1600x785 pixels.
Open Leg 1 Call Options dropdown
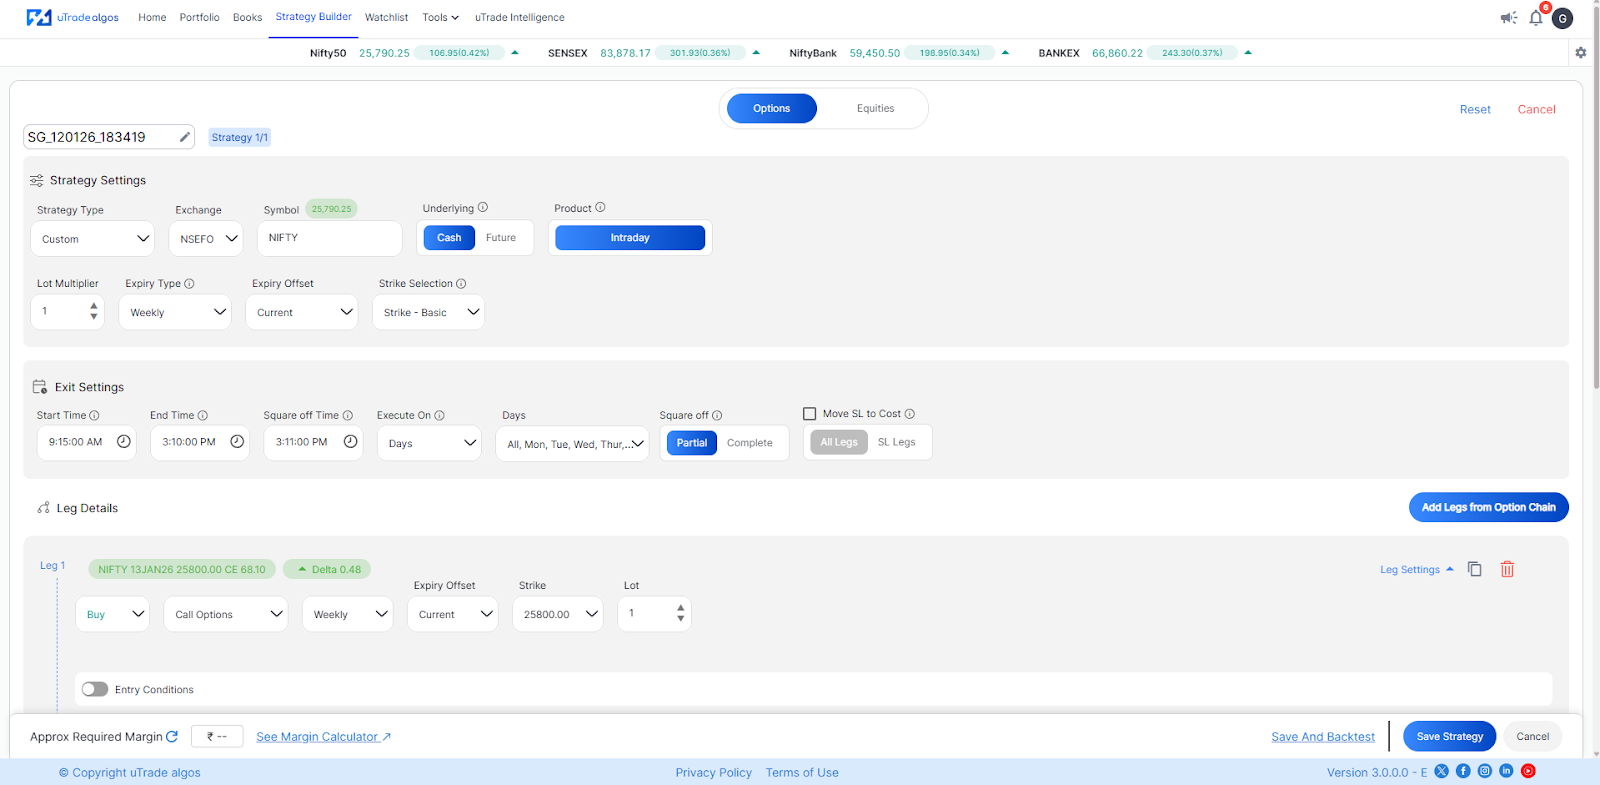[x=226, y=614]
